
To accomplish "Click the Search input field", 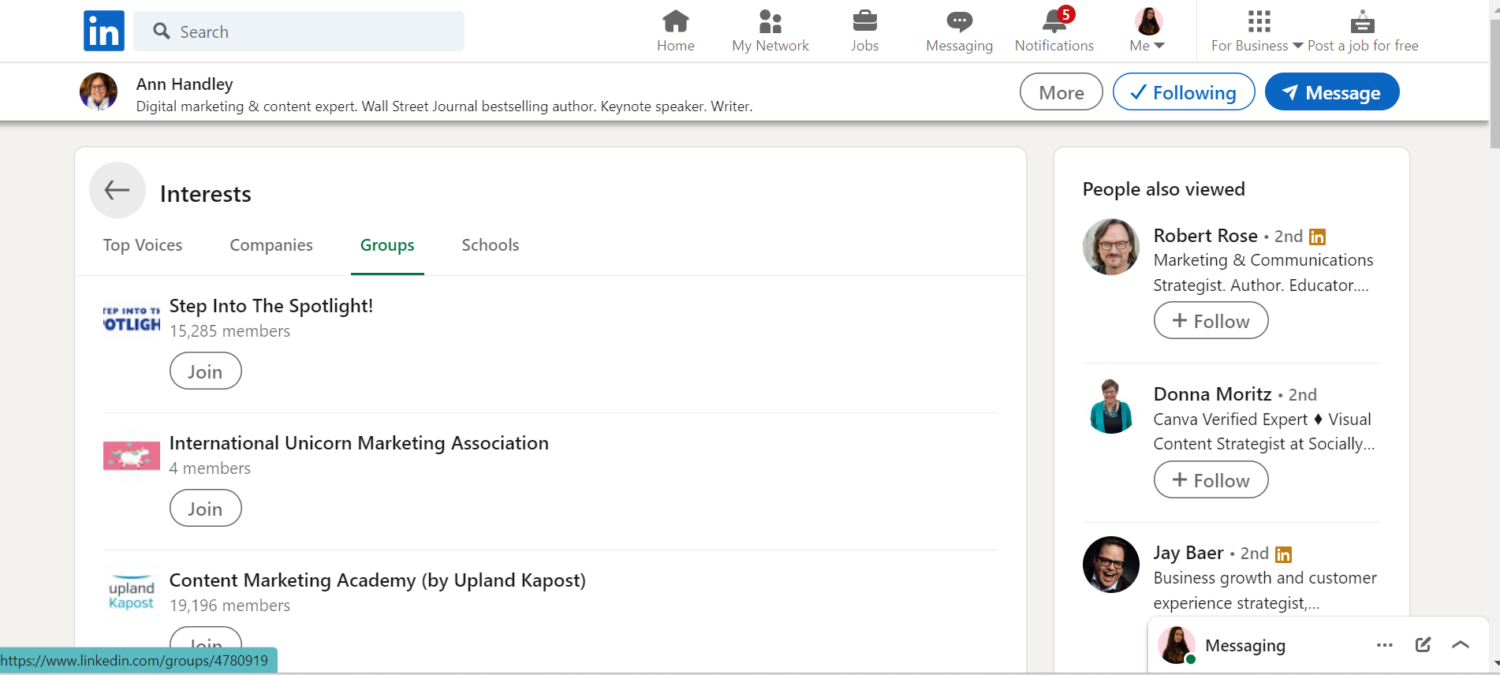I will coord(299,31).
